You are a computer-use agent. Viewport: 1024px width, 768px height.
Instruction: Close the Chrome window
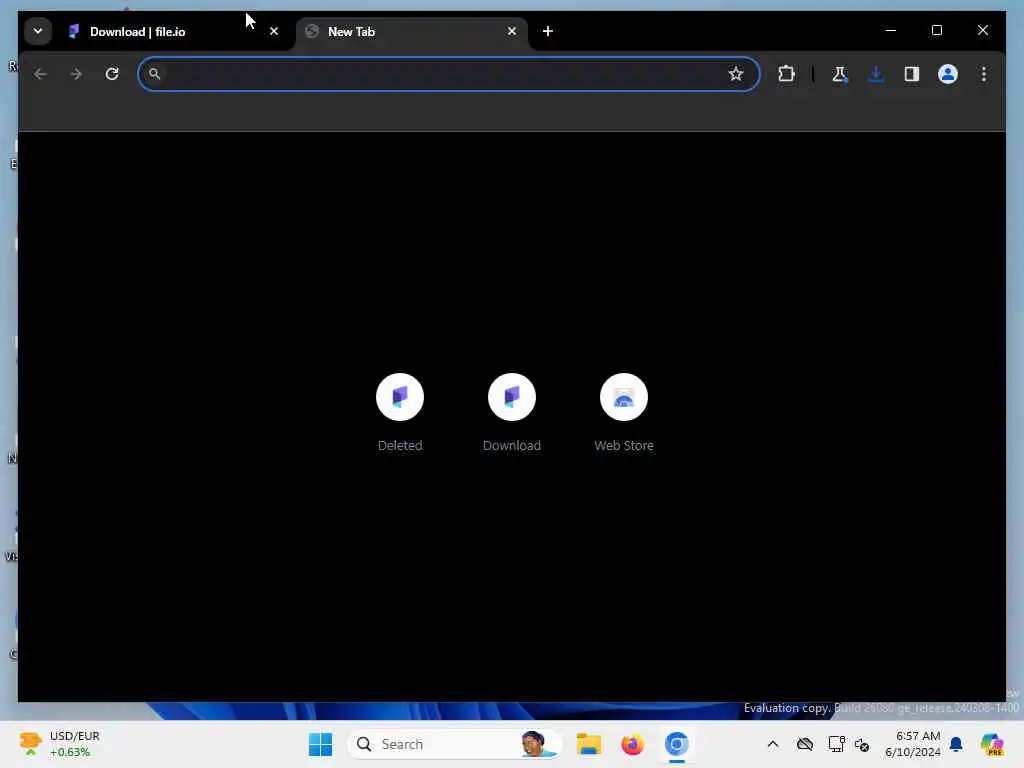[983, 31]
